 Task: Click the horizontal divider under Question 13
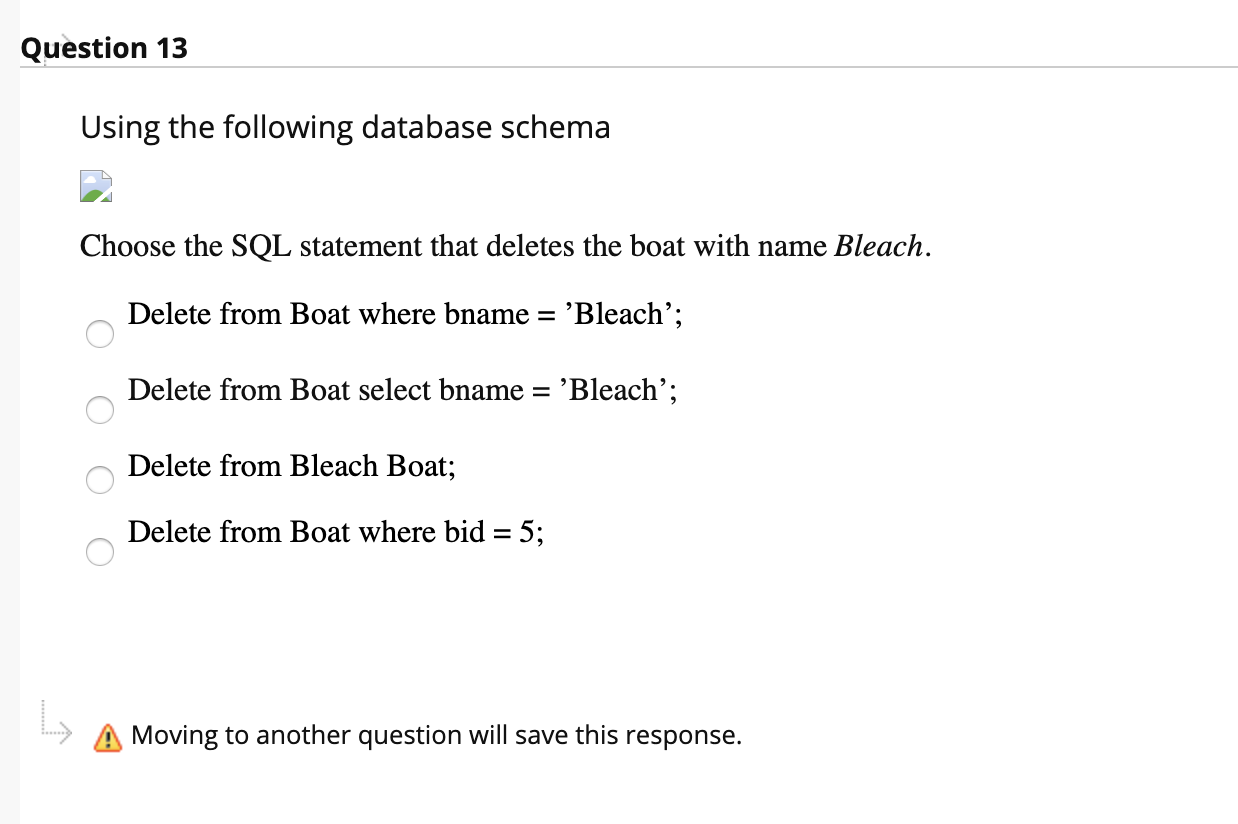620,67
